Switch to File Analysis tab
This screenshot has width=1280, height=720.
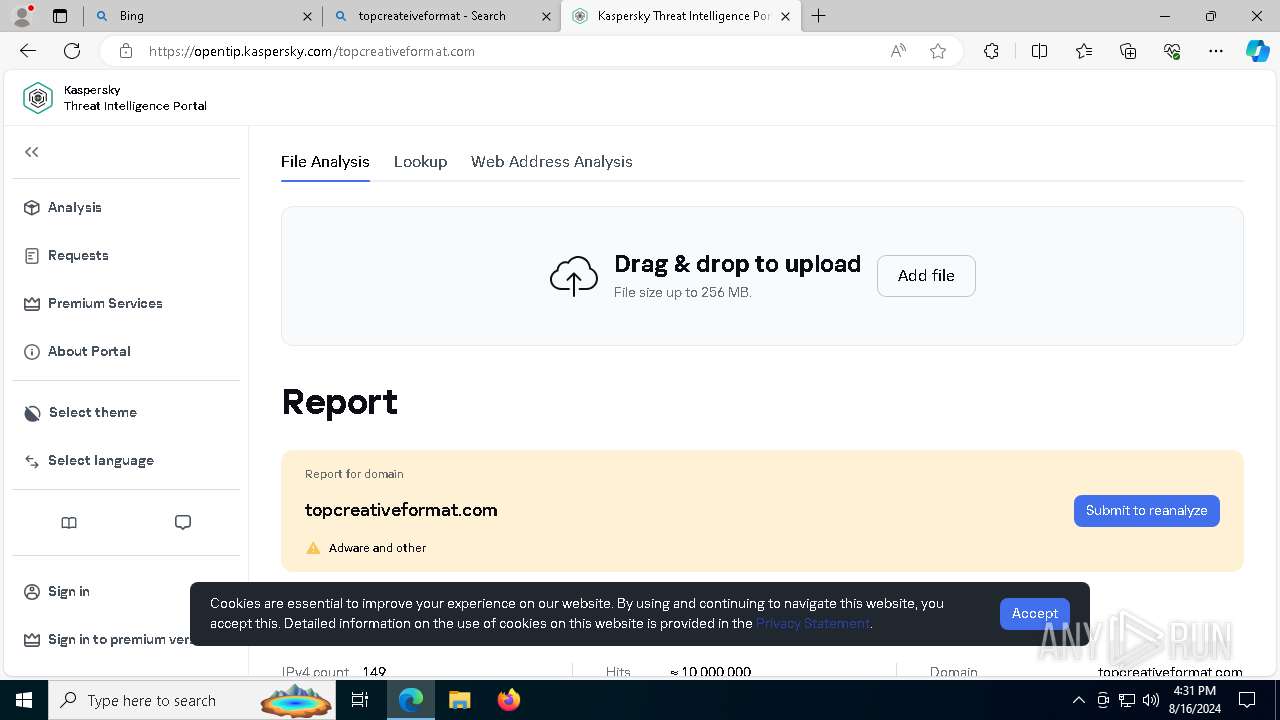coord(325,161)
